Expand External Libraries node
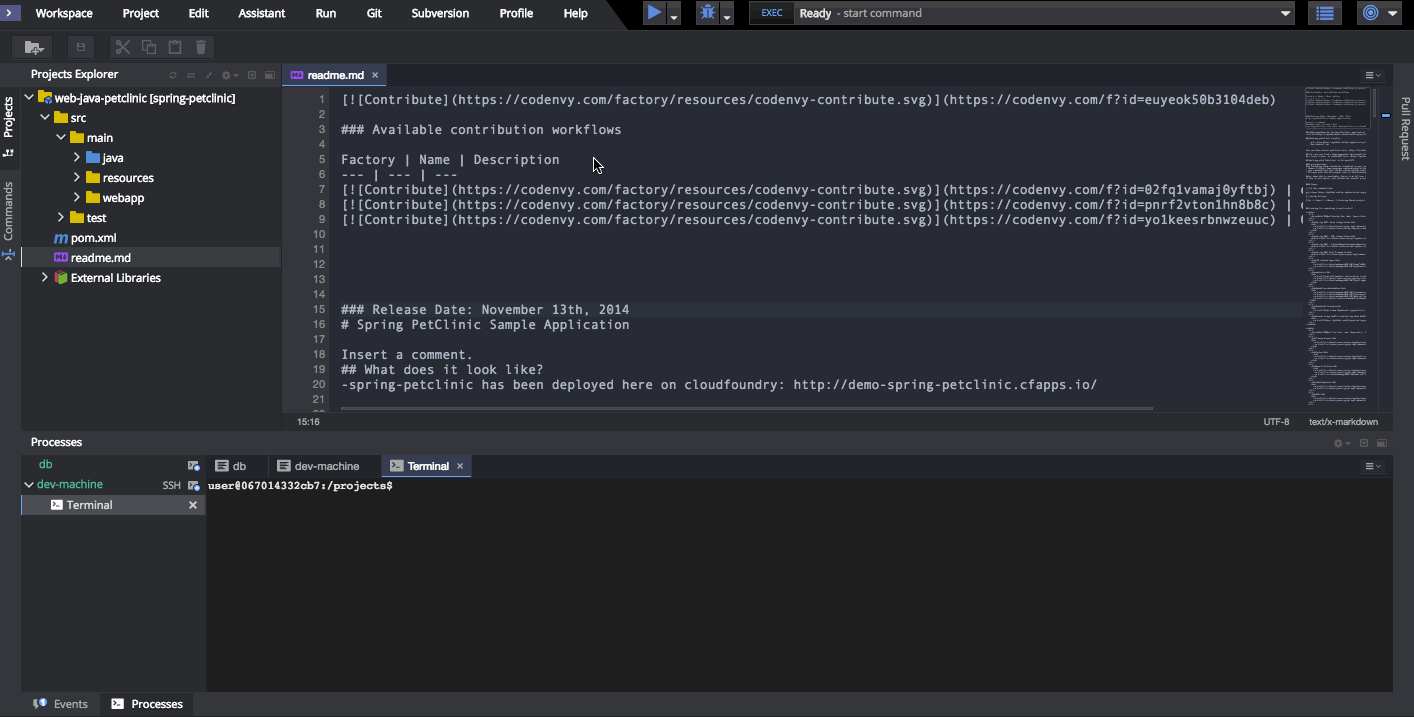 (45, 278)
